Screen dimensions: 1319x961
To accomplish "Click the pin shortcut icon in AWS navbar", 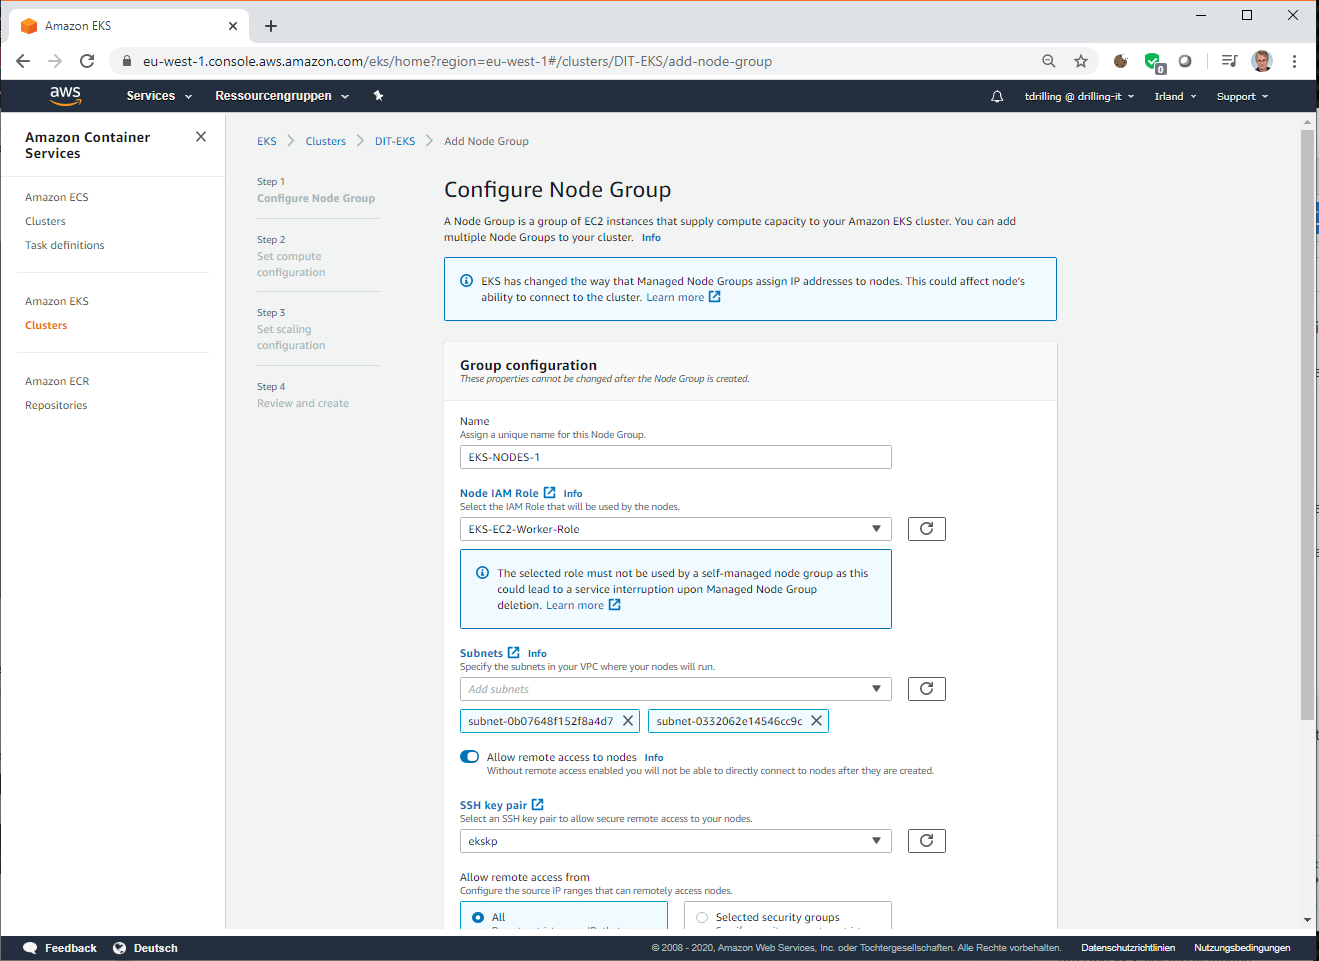I will pos(378,96).
